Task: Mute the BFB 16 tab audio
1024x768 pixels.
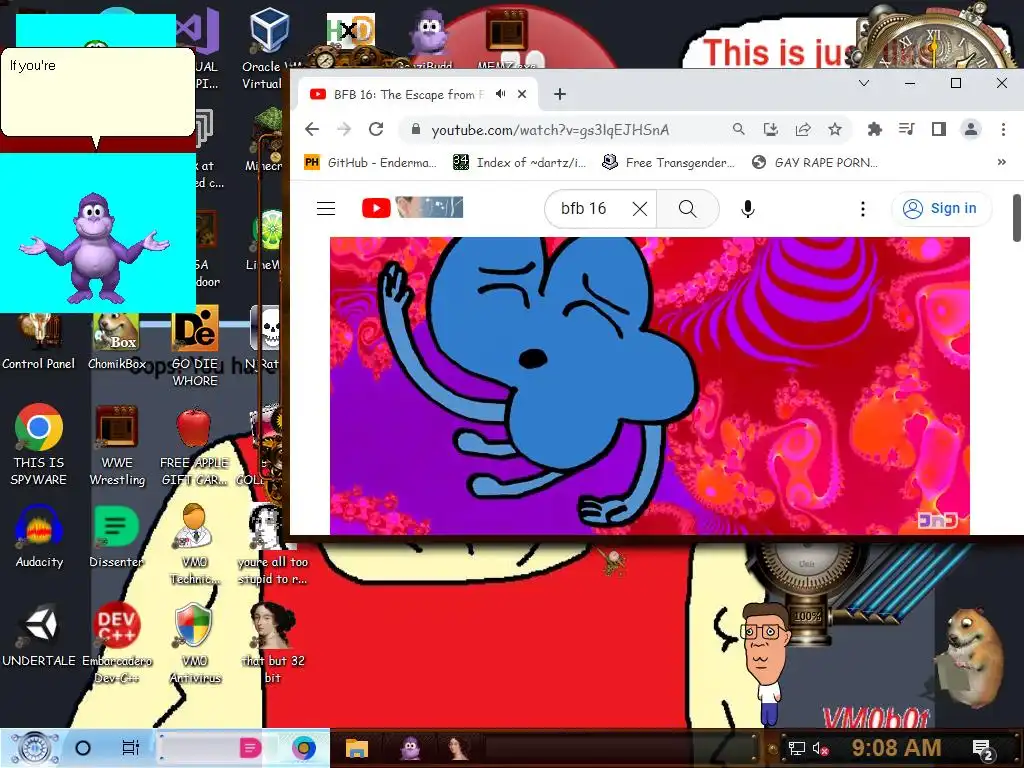Action: pos(500,94)
